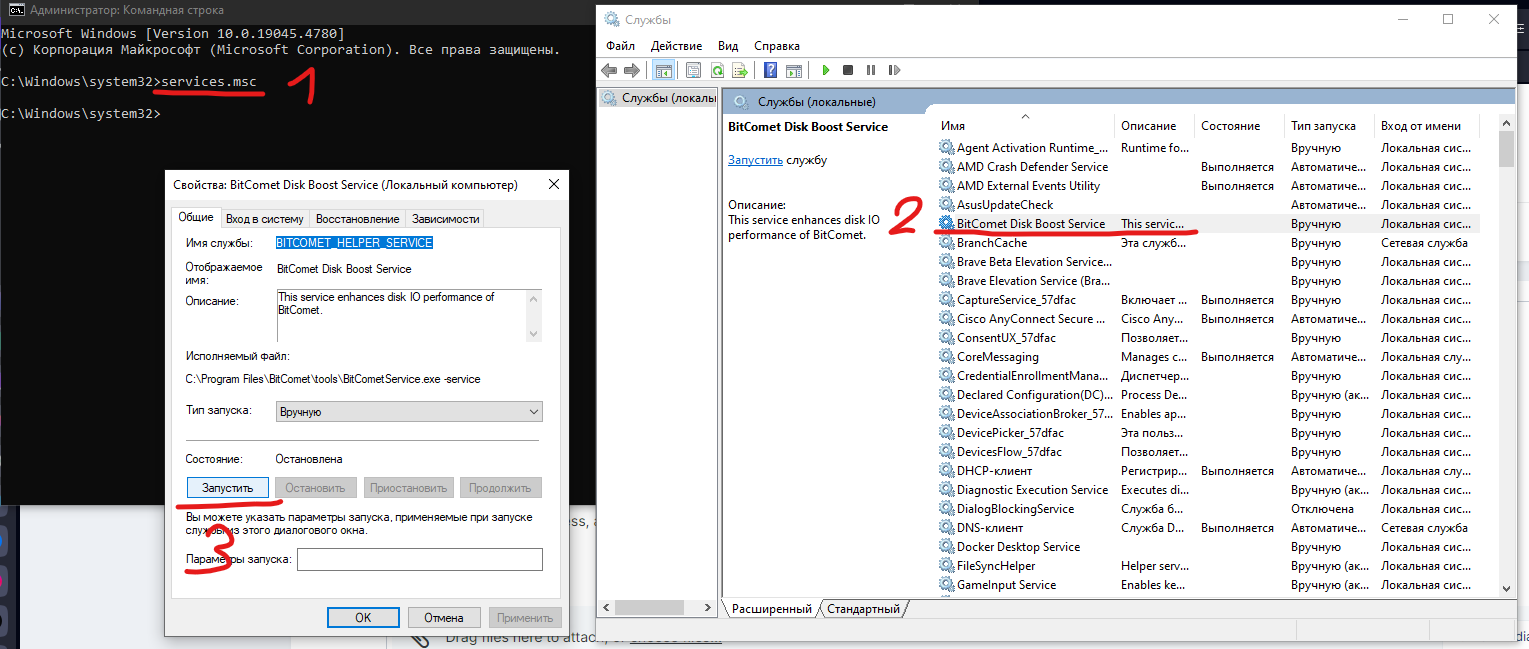Click the Pause Service toolbar icon
This screenshot has width=1529, height=649.
point(871,70)
